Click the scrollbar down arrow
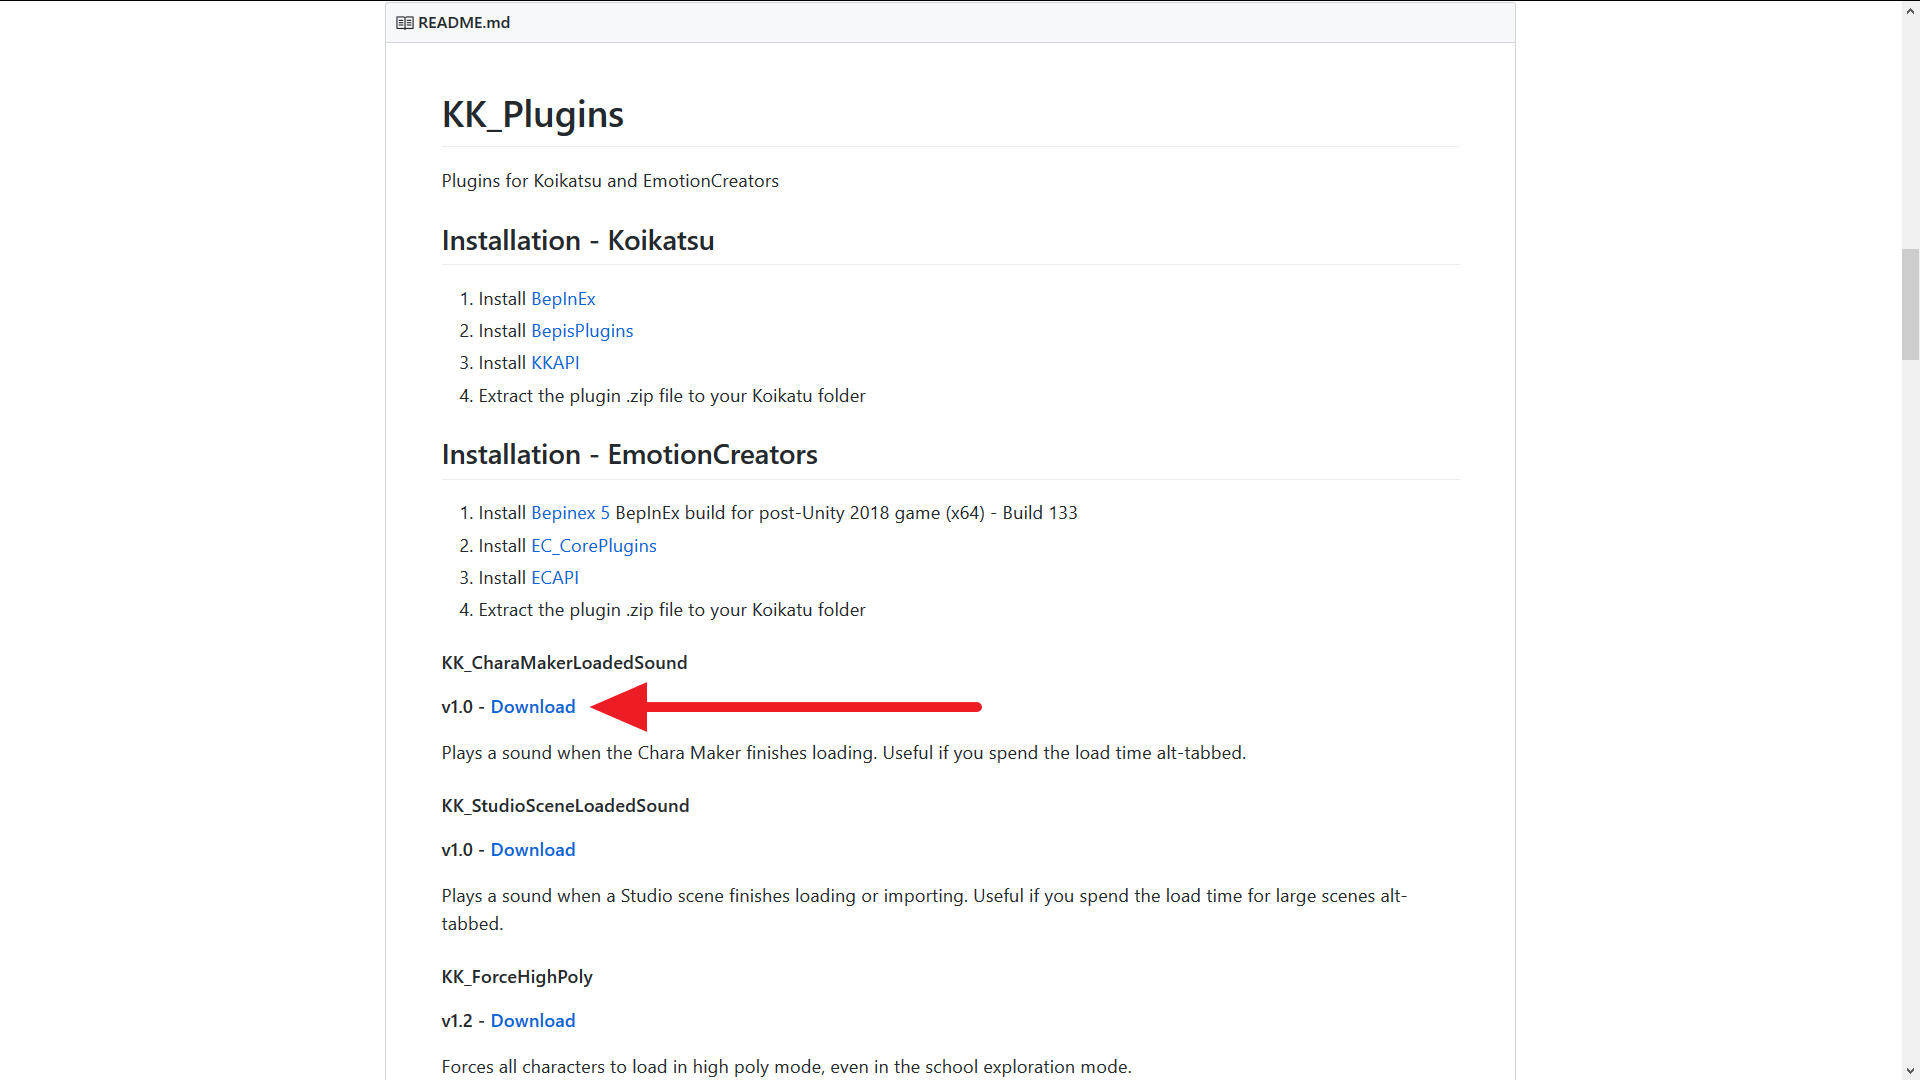The height and width of the screenshot is (1080, 1920). click(x=1910, y=1071)
